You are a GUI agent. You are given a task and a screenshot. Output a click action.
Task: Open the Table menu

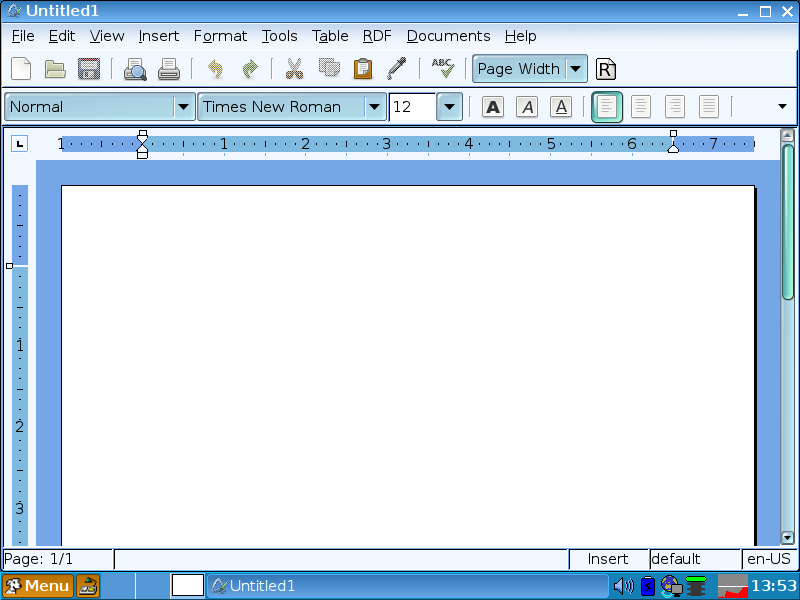point(330,36)
